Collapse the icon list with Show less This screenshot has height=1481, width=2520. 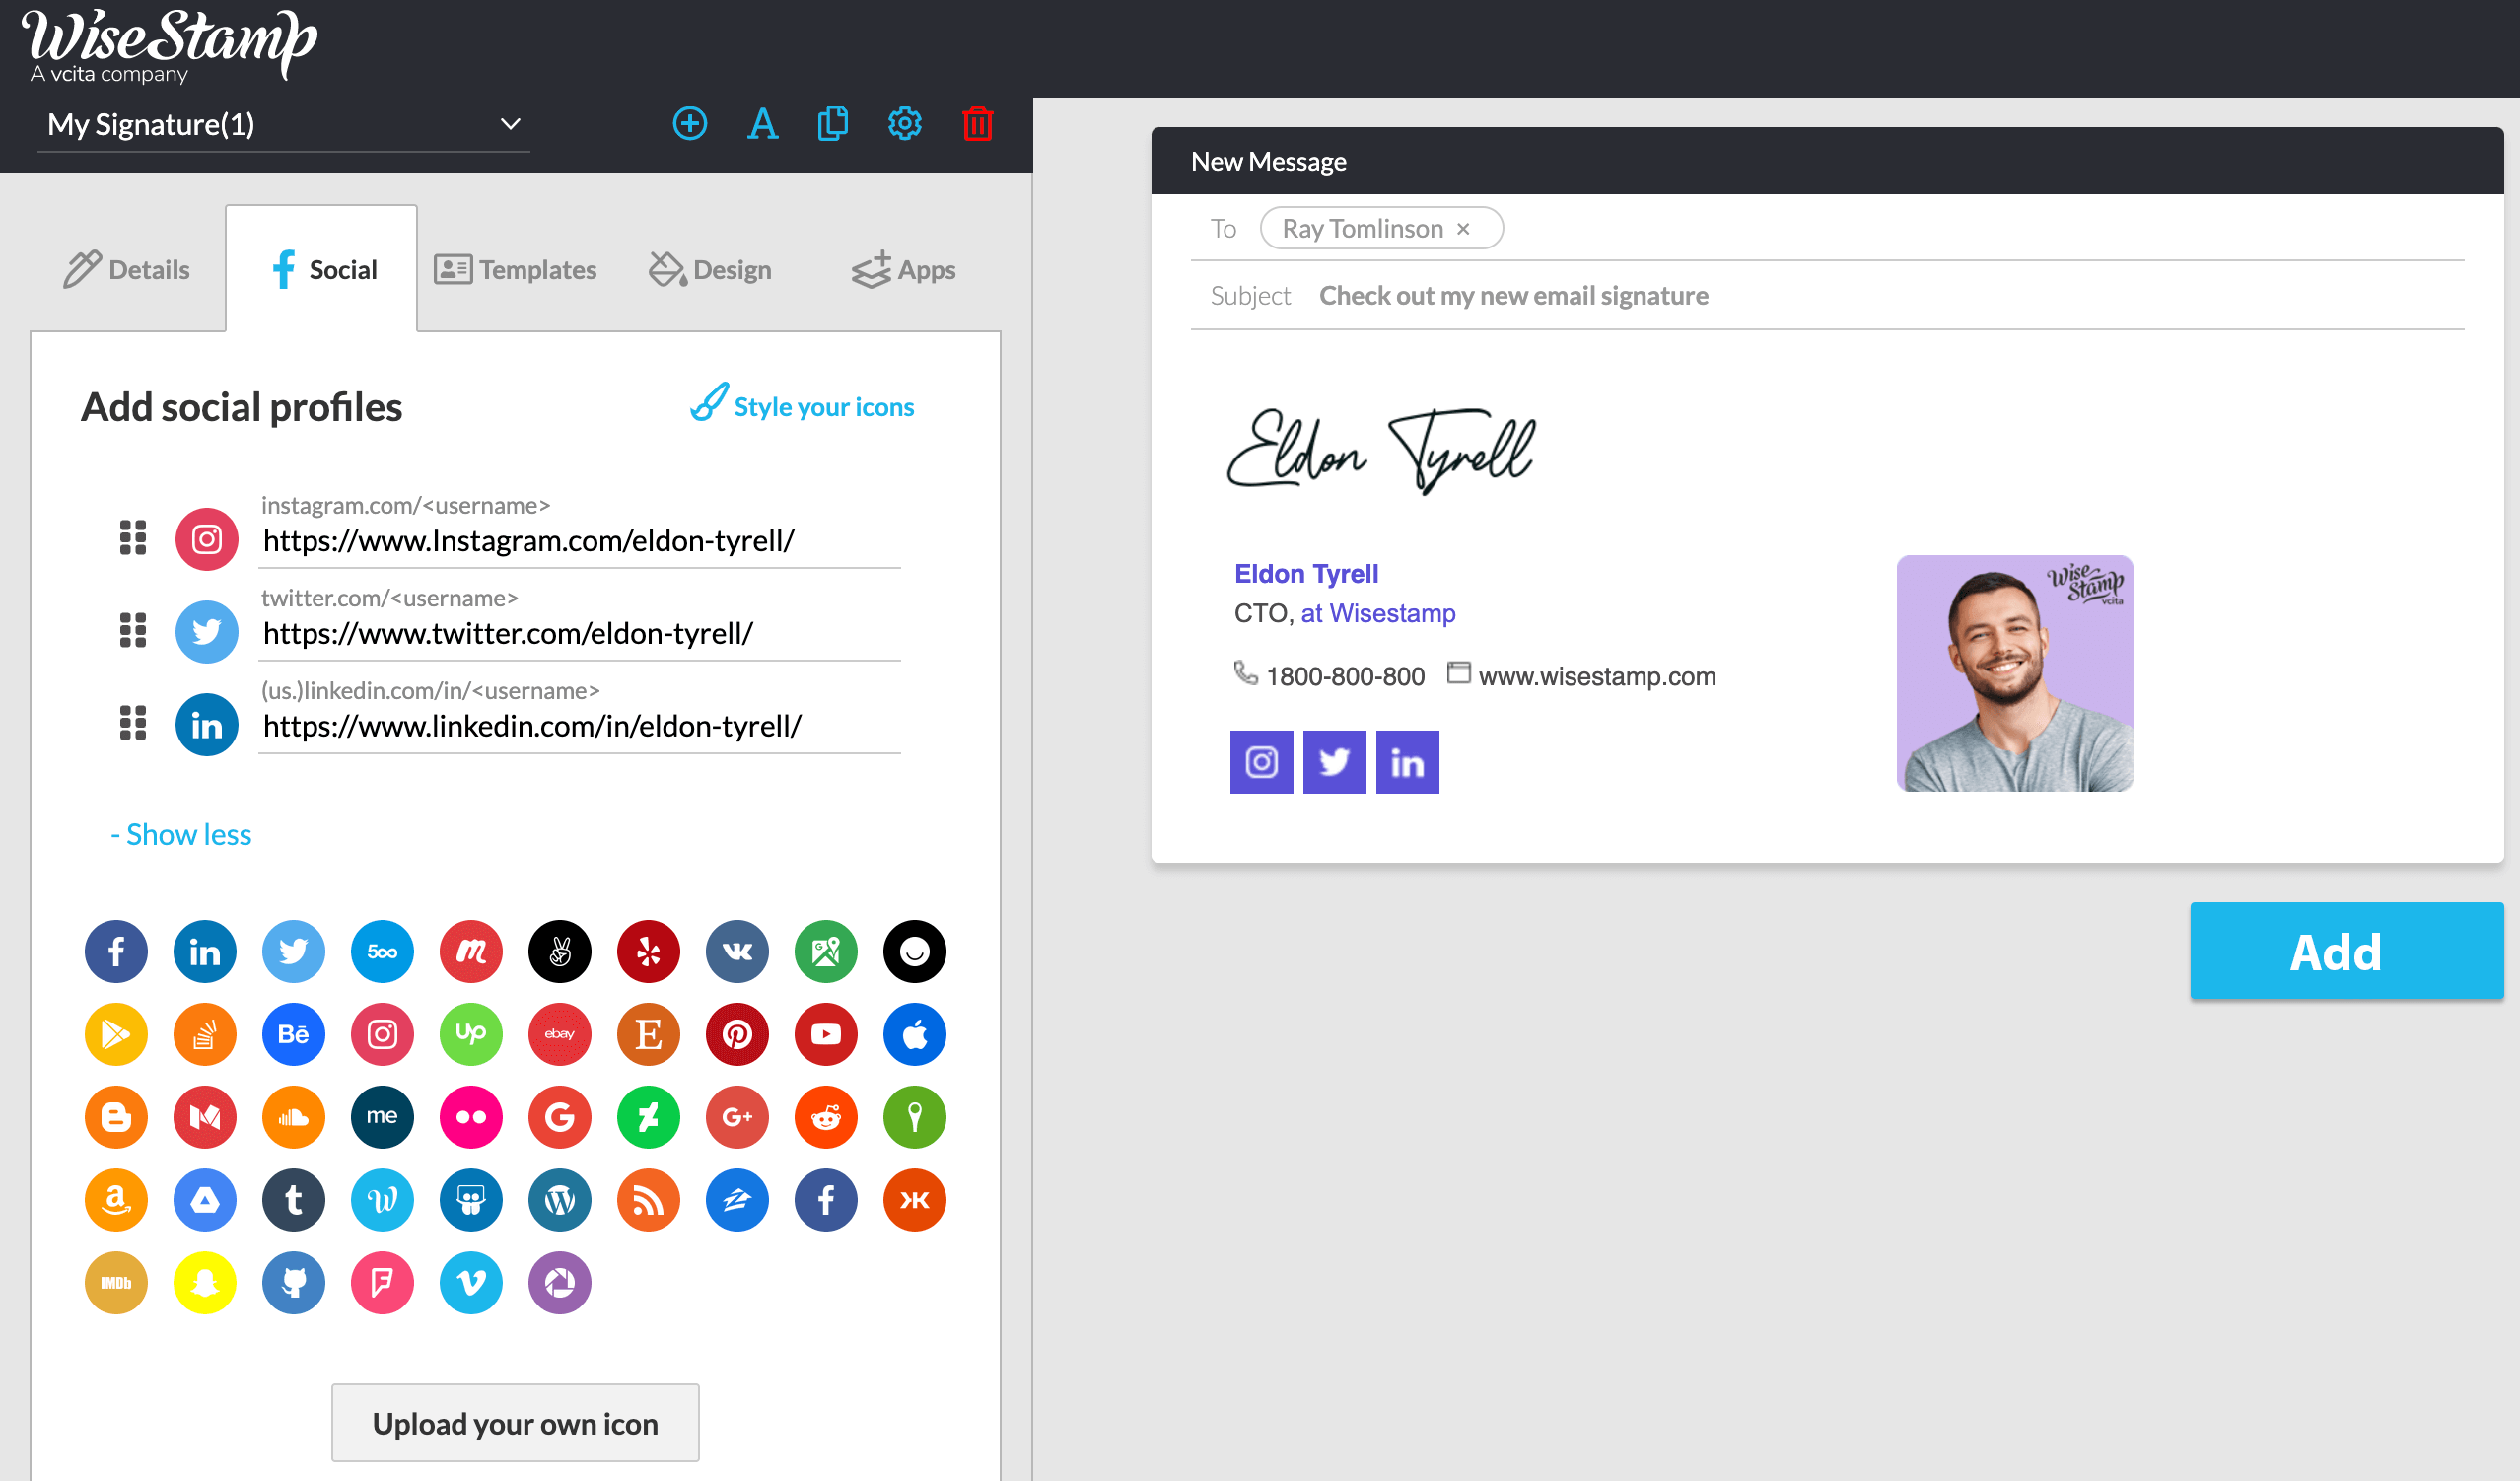(x=181, y=834)
